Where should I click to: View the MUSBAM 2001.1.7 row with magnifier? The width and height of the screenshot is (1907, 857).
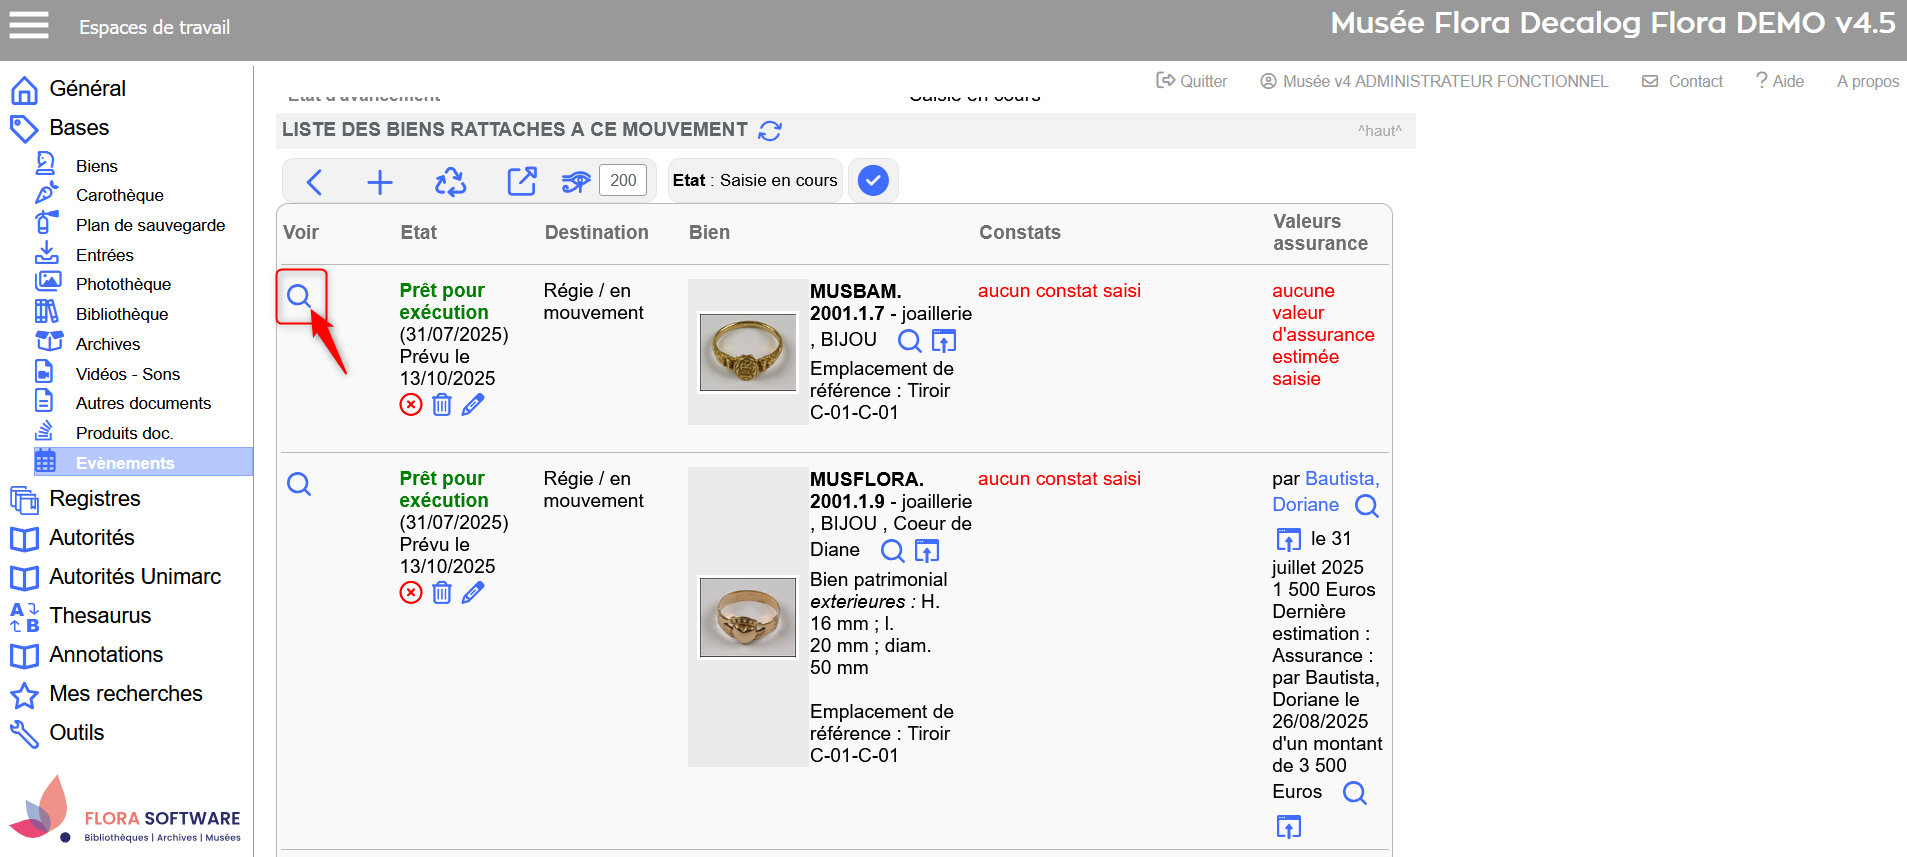point(299,296)
